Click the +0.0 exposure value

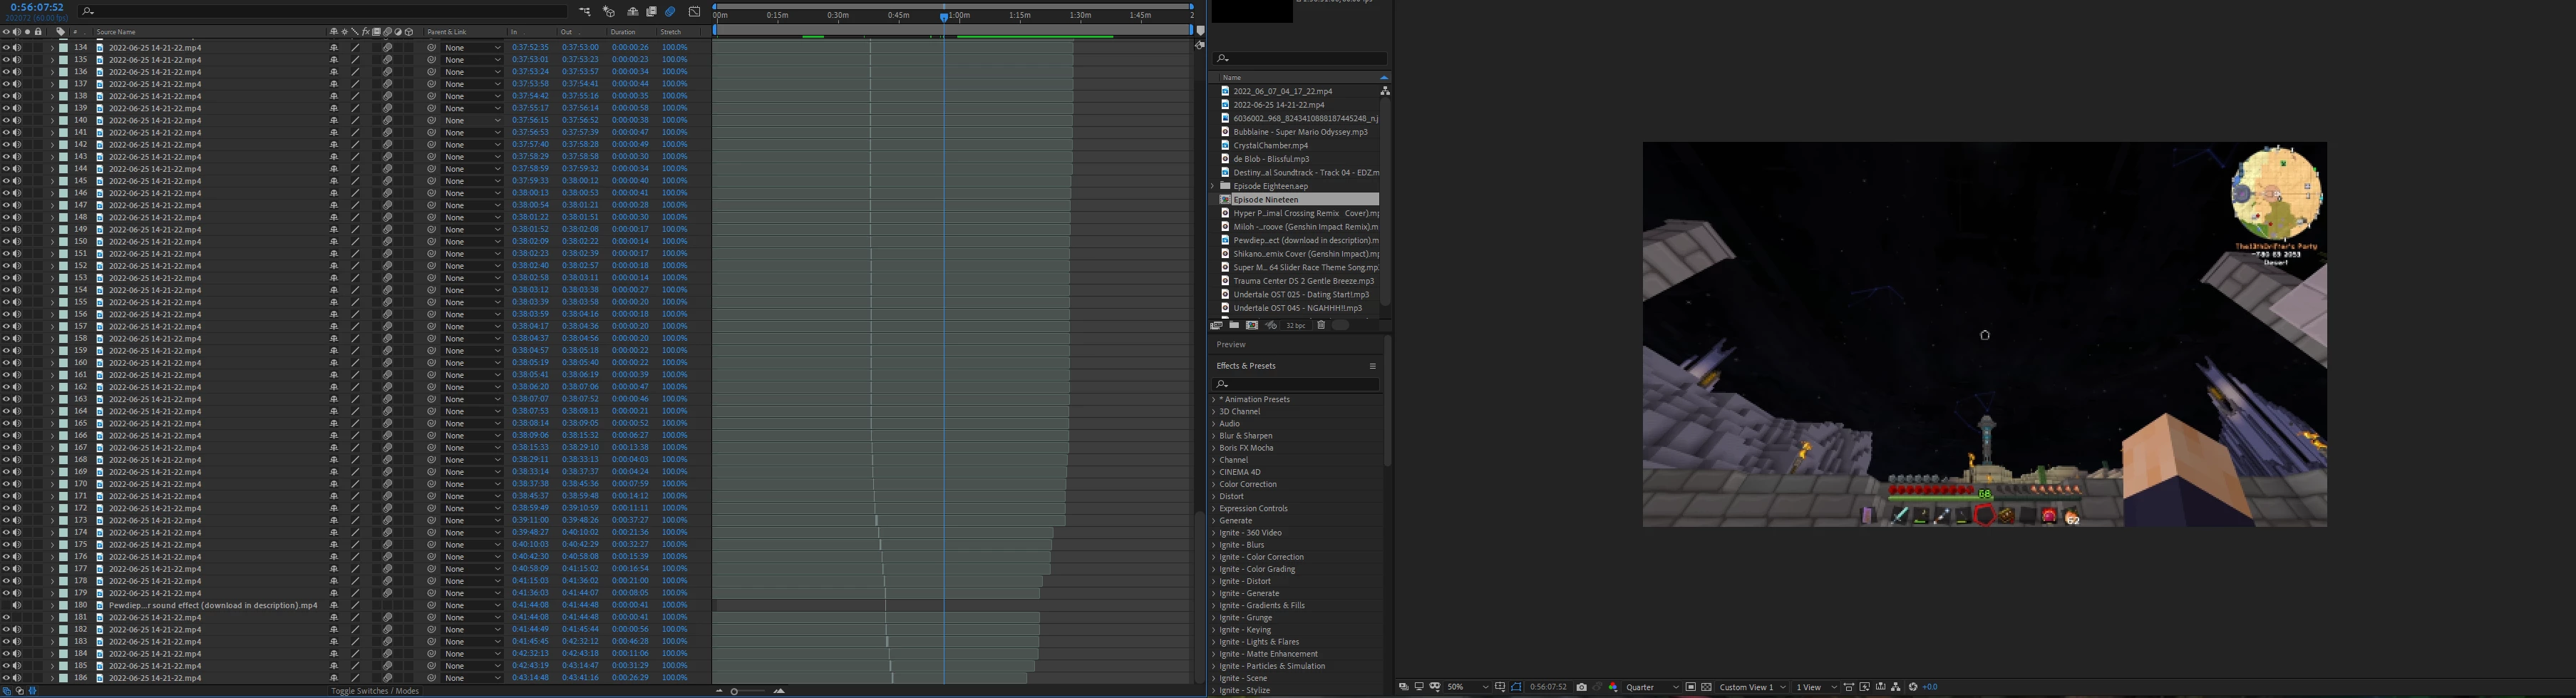pos(1930,687)
